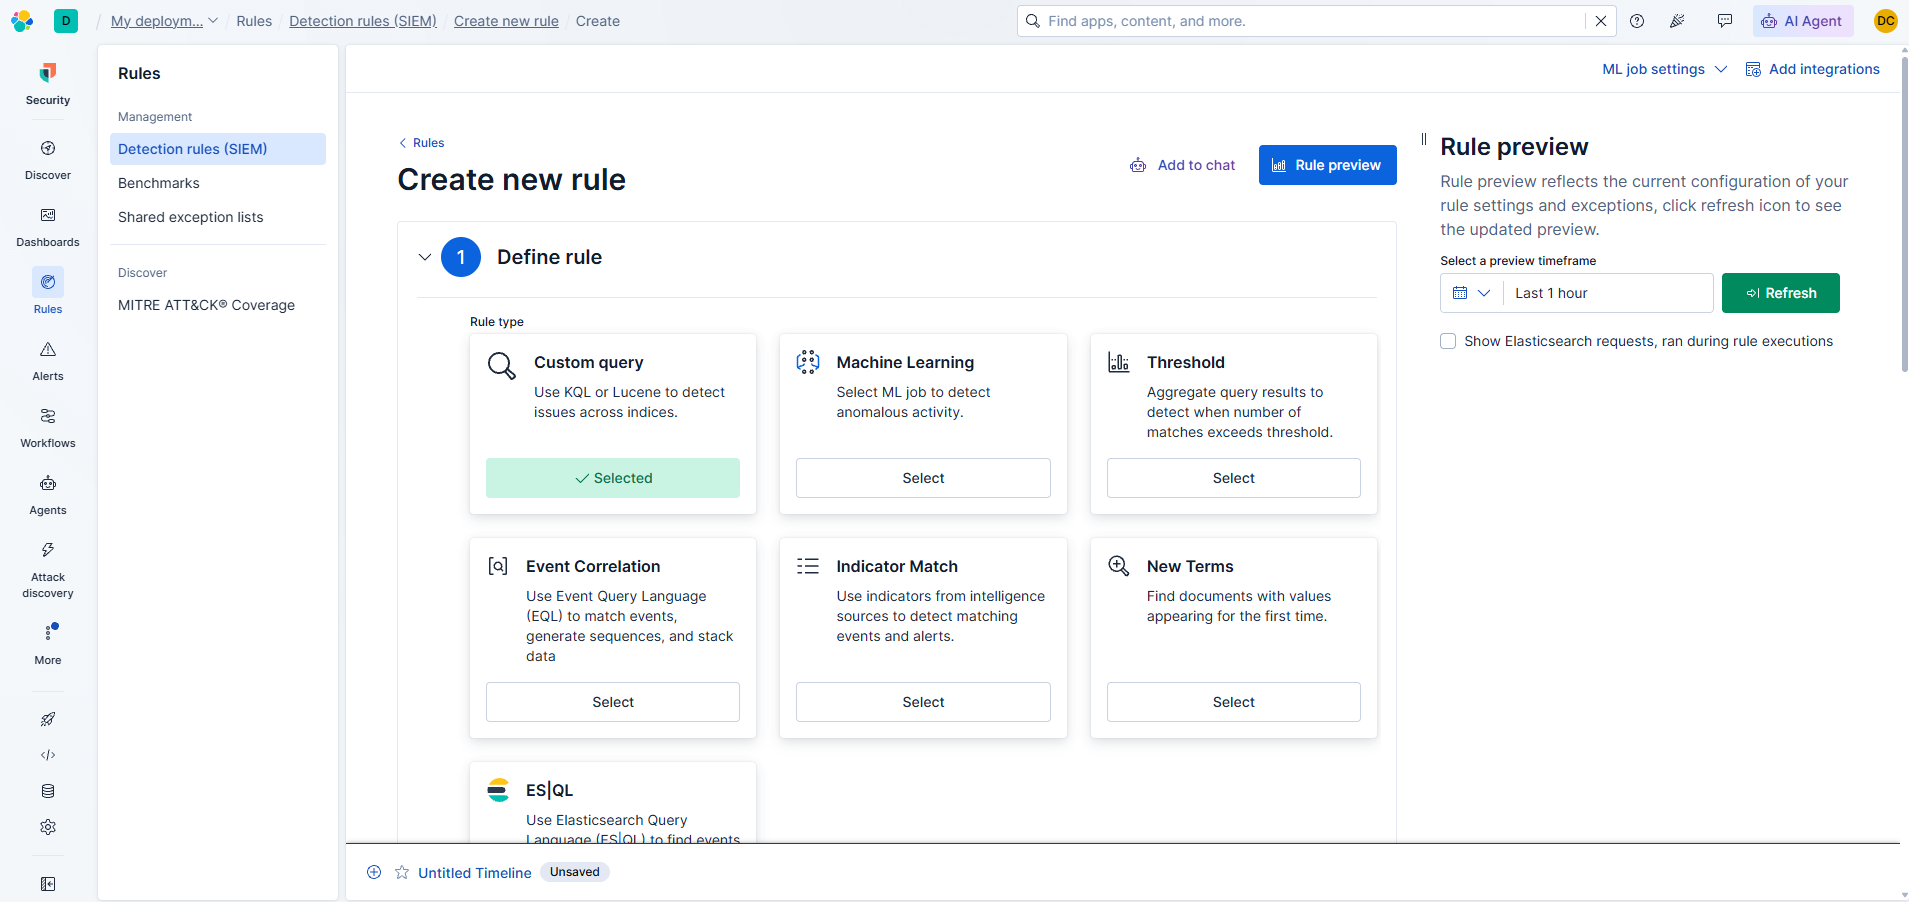This screenshot has width=1909, height=902.
Task: Select Machine Learning rule type
Action: pyautogui.click(x=923, y=478)
